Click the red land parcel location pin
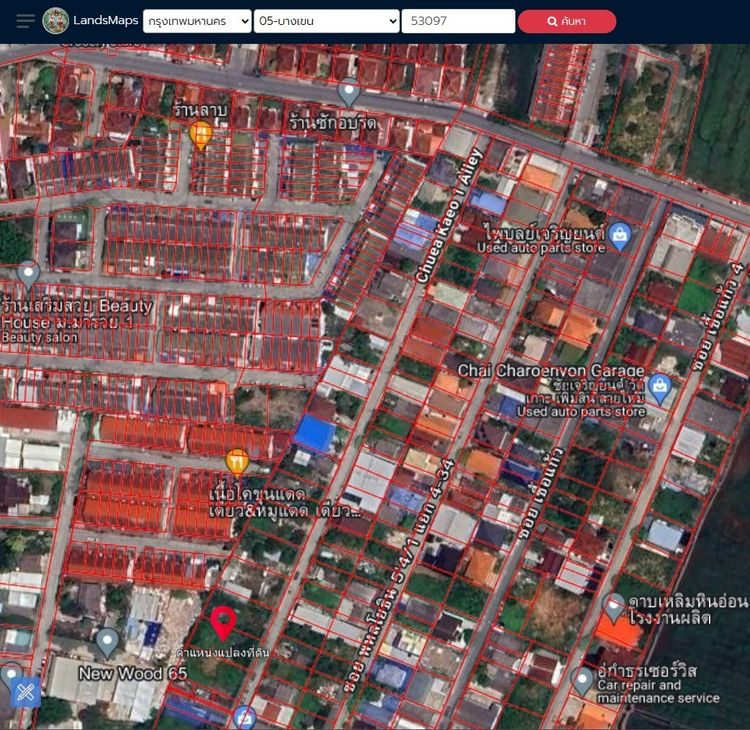 click(224, 622)
